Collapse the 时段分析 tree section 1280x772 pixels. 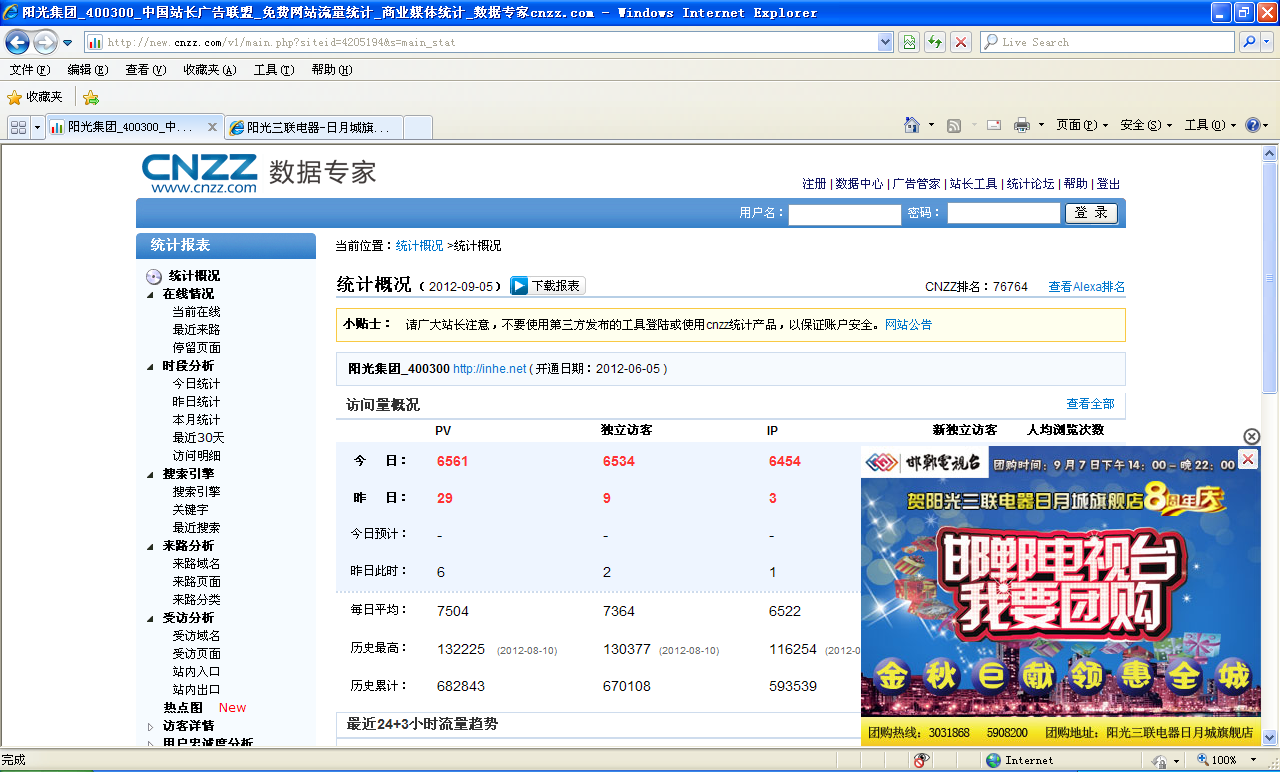tap(151, 366)
